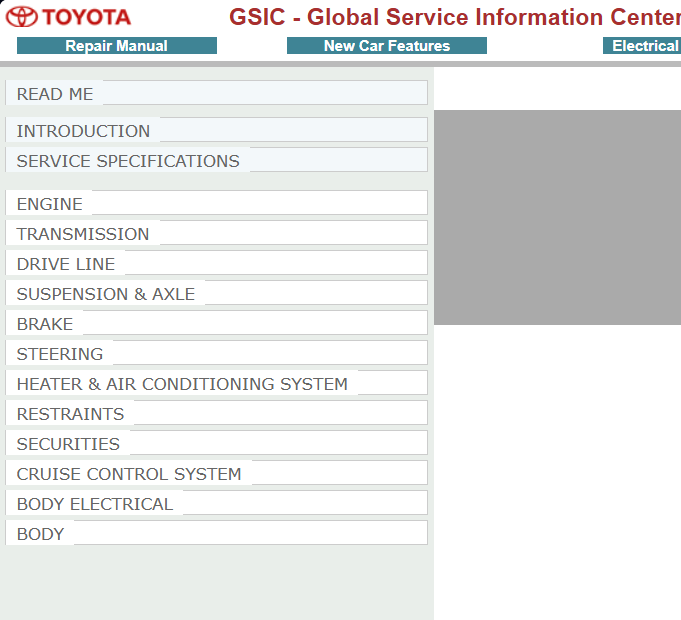Viewport: 681px width, 620px height.
Task: Open the New Car Features tab
Action: tap(387, 46)
